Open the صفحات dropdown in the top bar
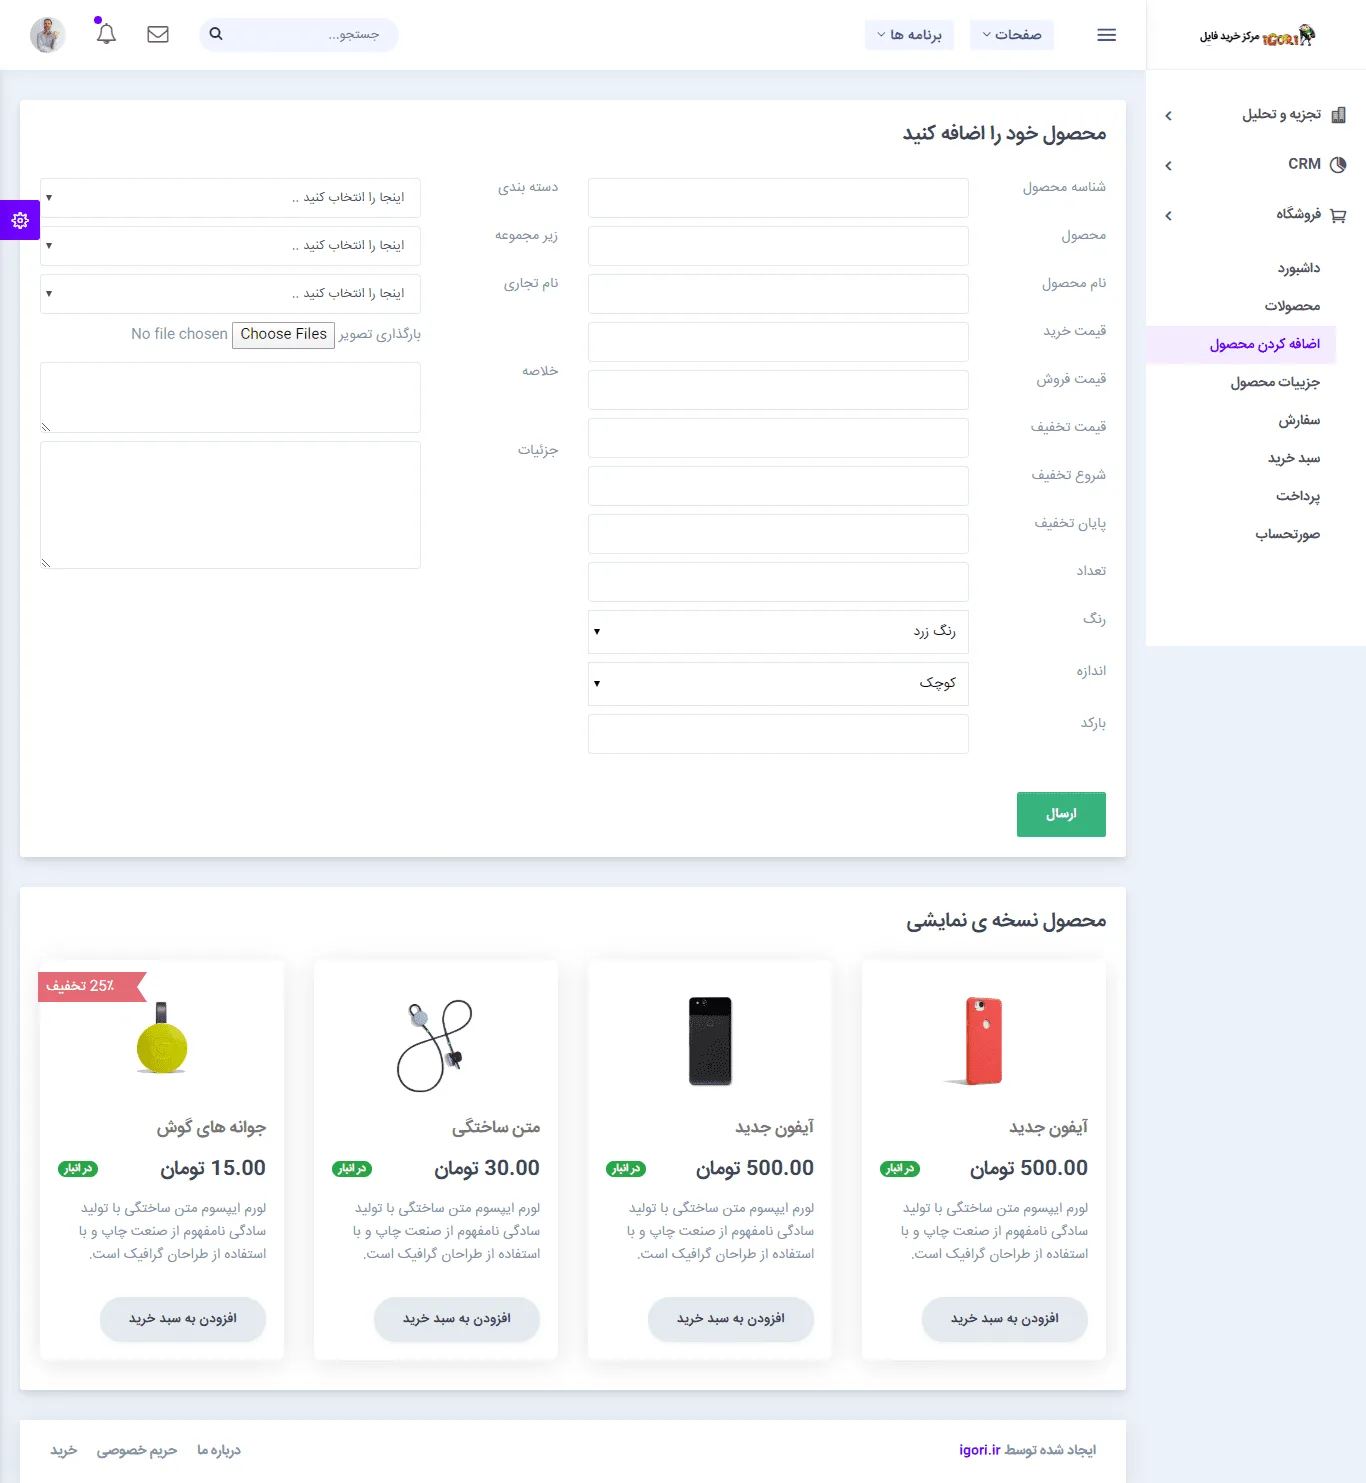The image size is (1366, 1483). (1011, 35)
